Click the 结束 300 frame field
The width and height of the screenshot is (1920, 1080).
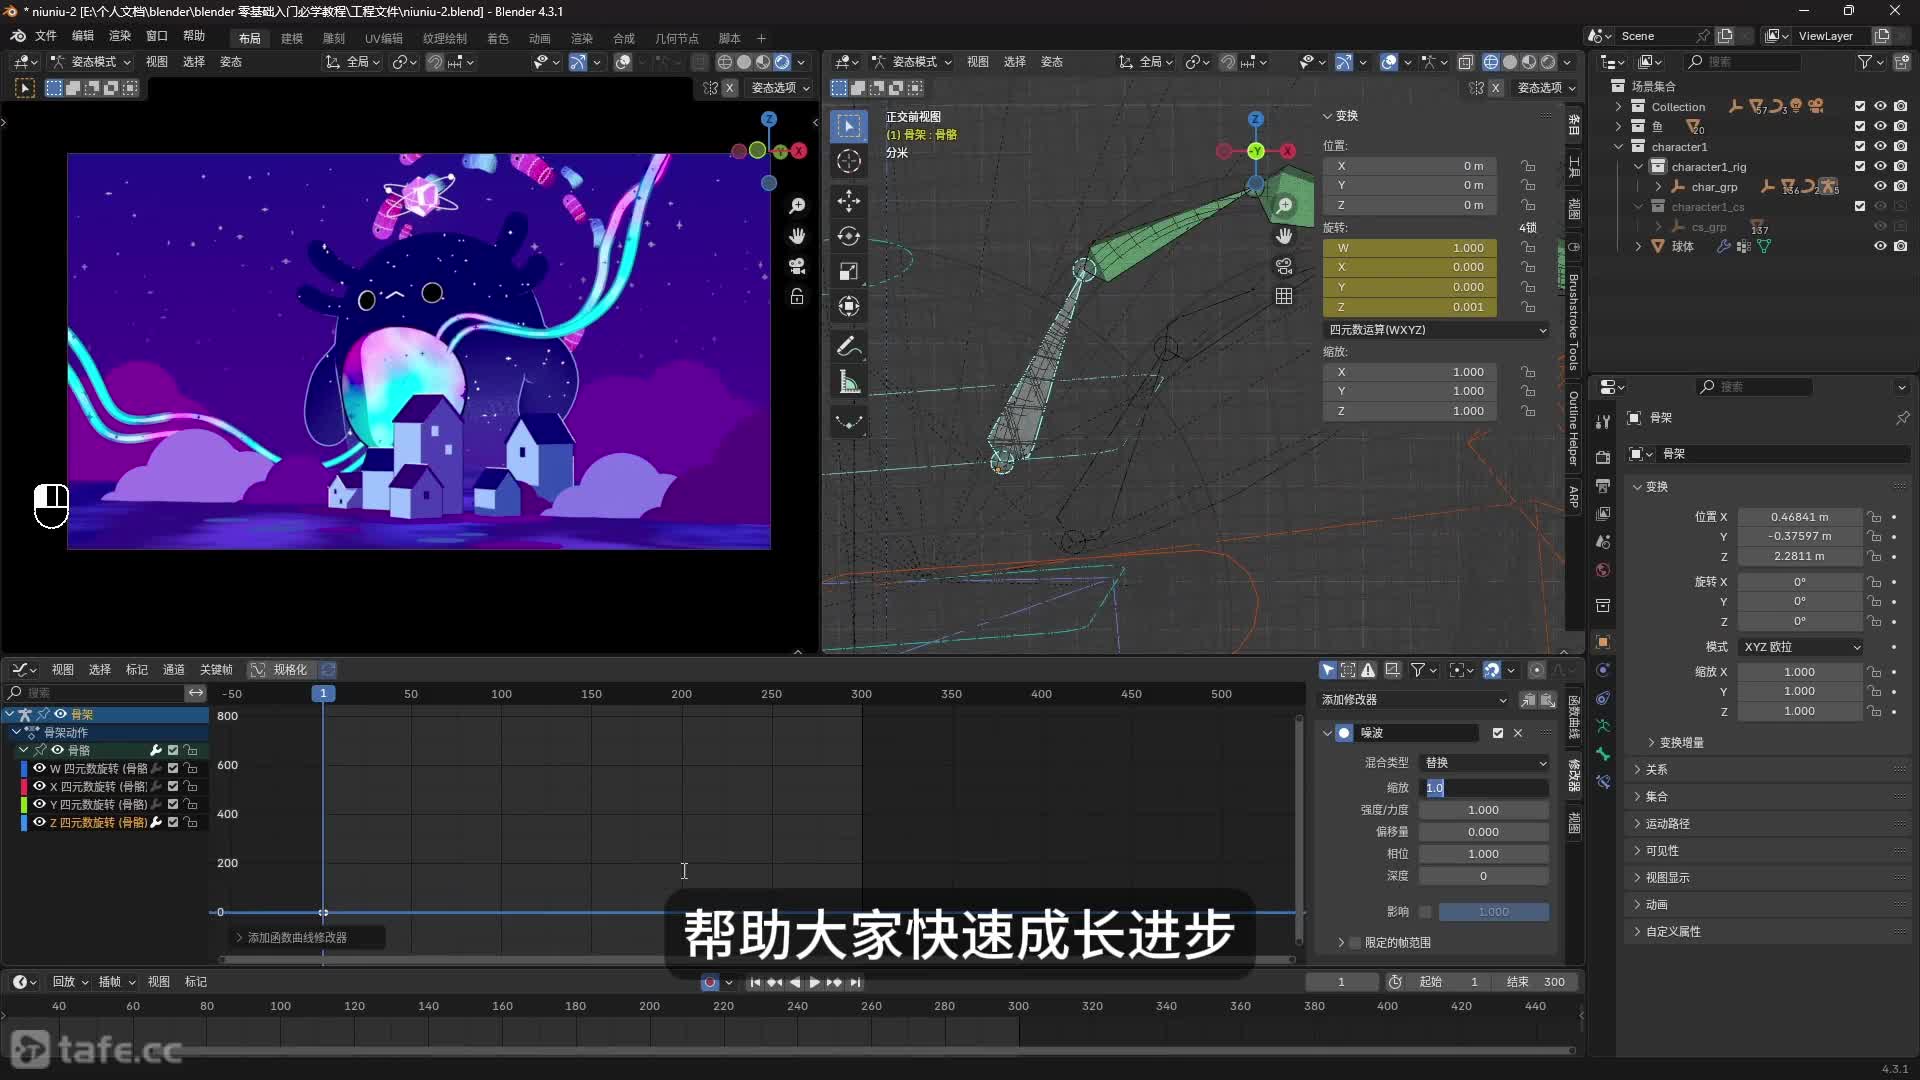tap(1535, 982)
